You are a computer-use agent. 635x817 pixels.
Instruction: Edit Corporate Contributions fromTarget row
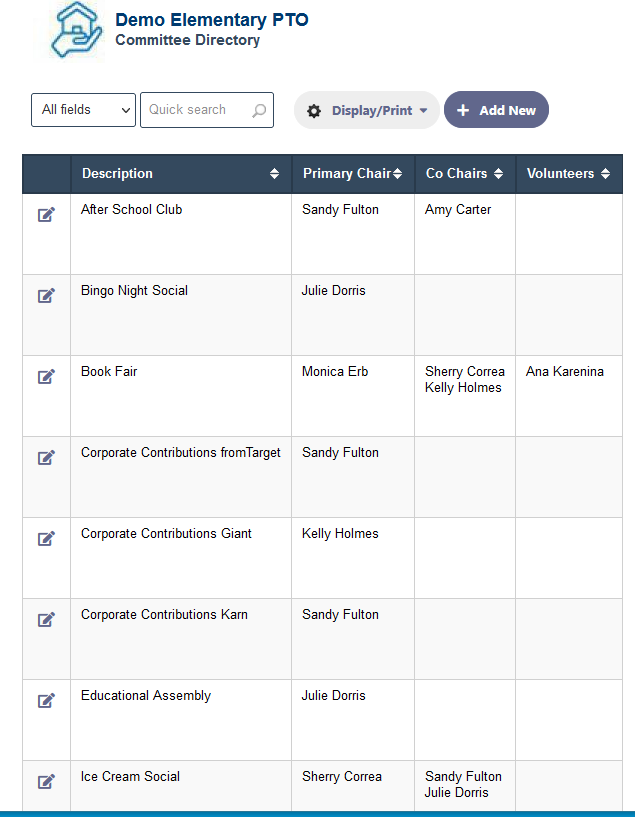pos(46,457)
